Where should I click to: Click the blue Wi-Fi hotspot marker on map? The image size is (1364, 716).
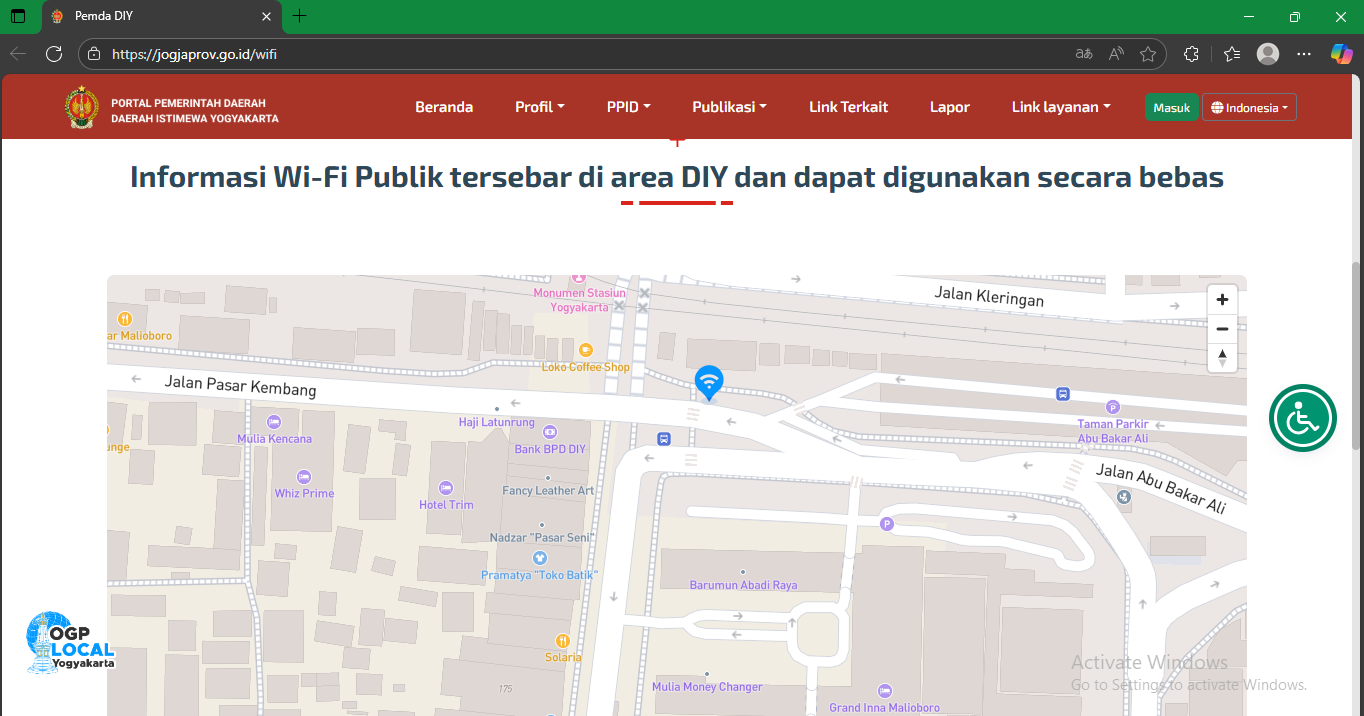[x=709, y=381]
